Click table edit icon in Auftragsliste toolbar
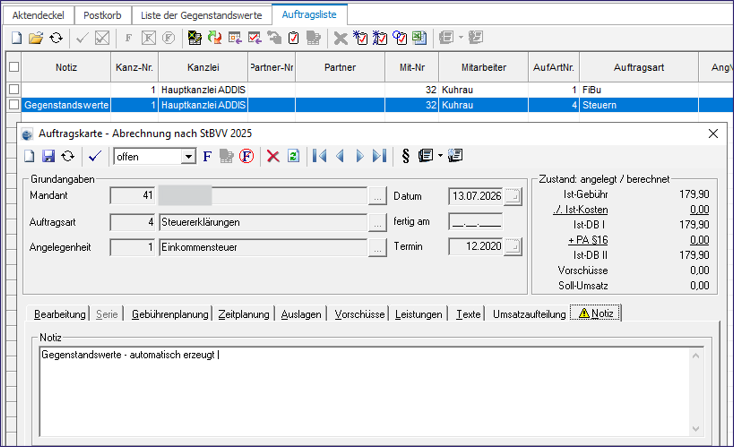The width and height of the screenshot is (734, 447). (x=194, y=38)
